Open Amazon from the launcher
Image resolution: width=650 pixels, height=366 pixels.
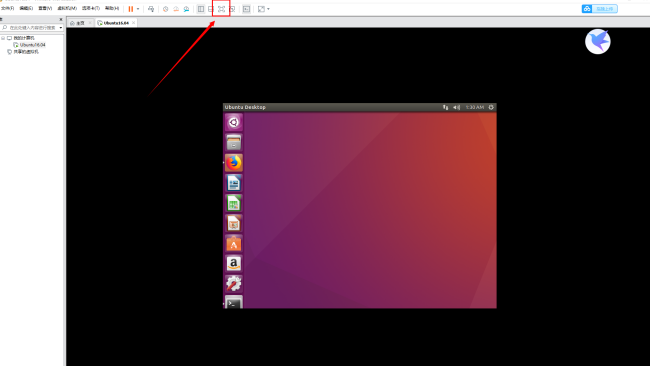click(234, 264)
